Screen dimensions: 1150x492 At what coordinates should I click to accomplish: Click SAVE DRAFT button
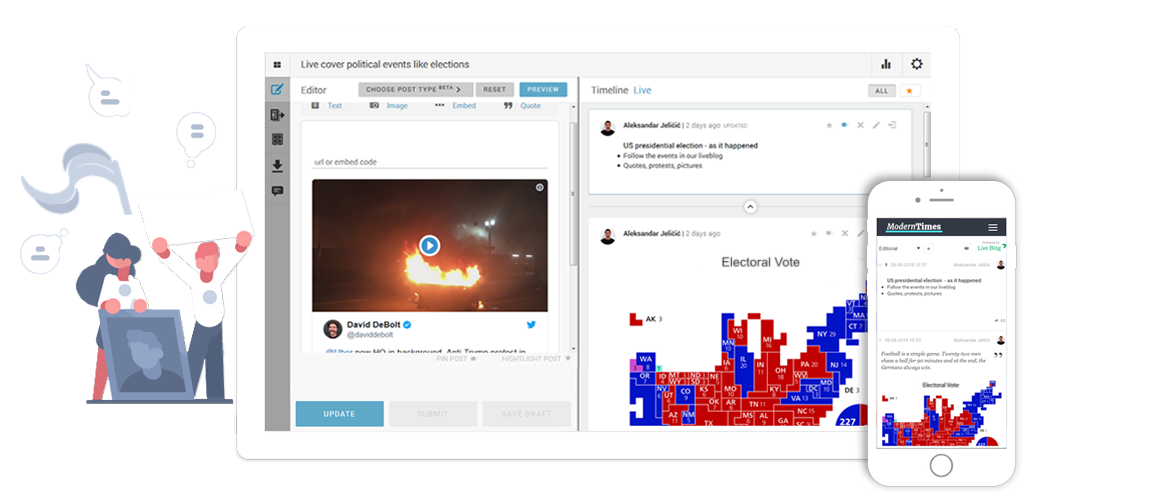click(527, 414)
